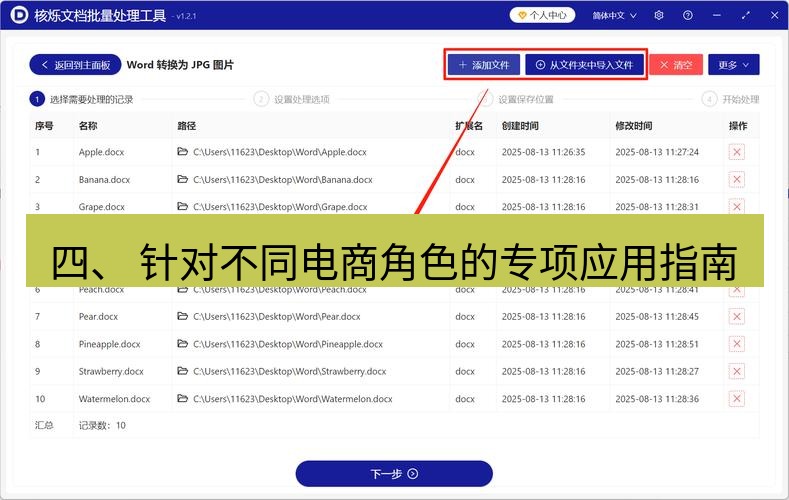Delete the Pear.docx row
Screen dimensions: 789x500
pyautogui.click(x=736, y=316)
